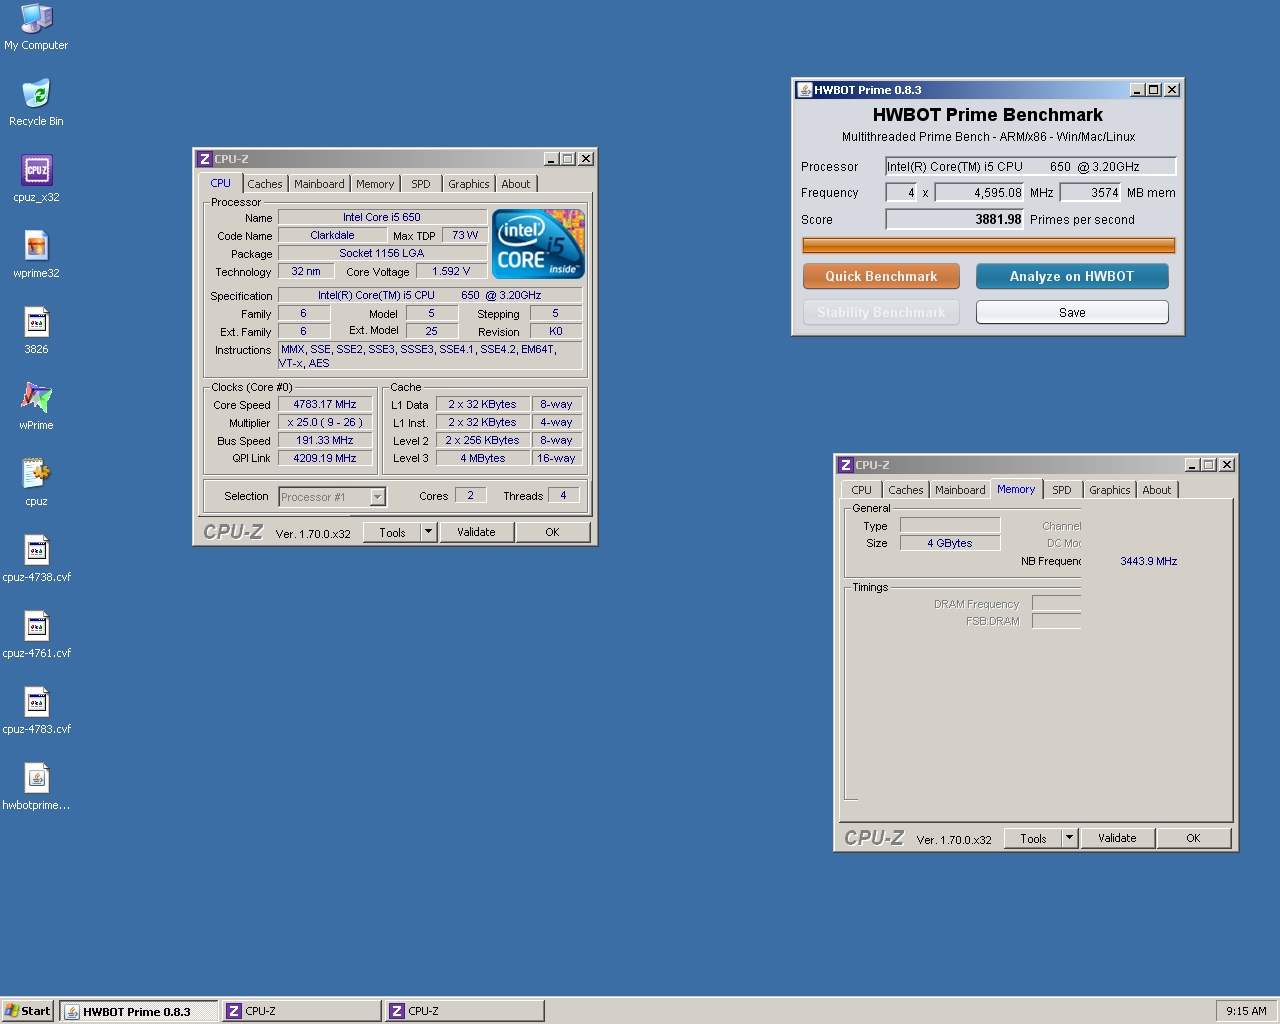Open the SPD tab in left CPU-Z window

coord(421,184)
